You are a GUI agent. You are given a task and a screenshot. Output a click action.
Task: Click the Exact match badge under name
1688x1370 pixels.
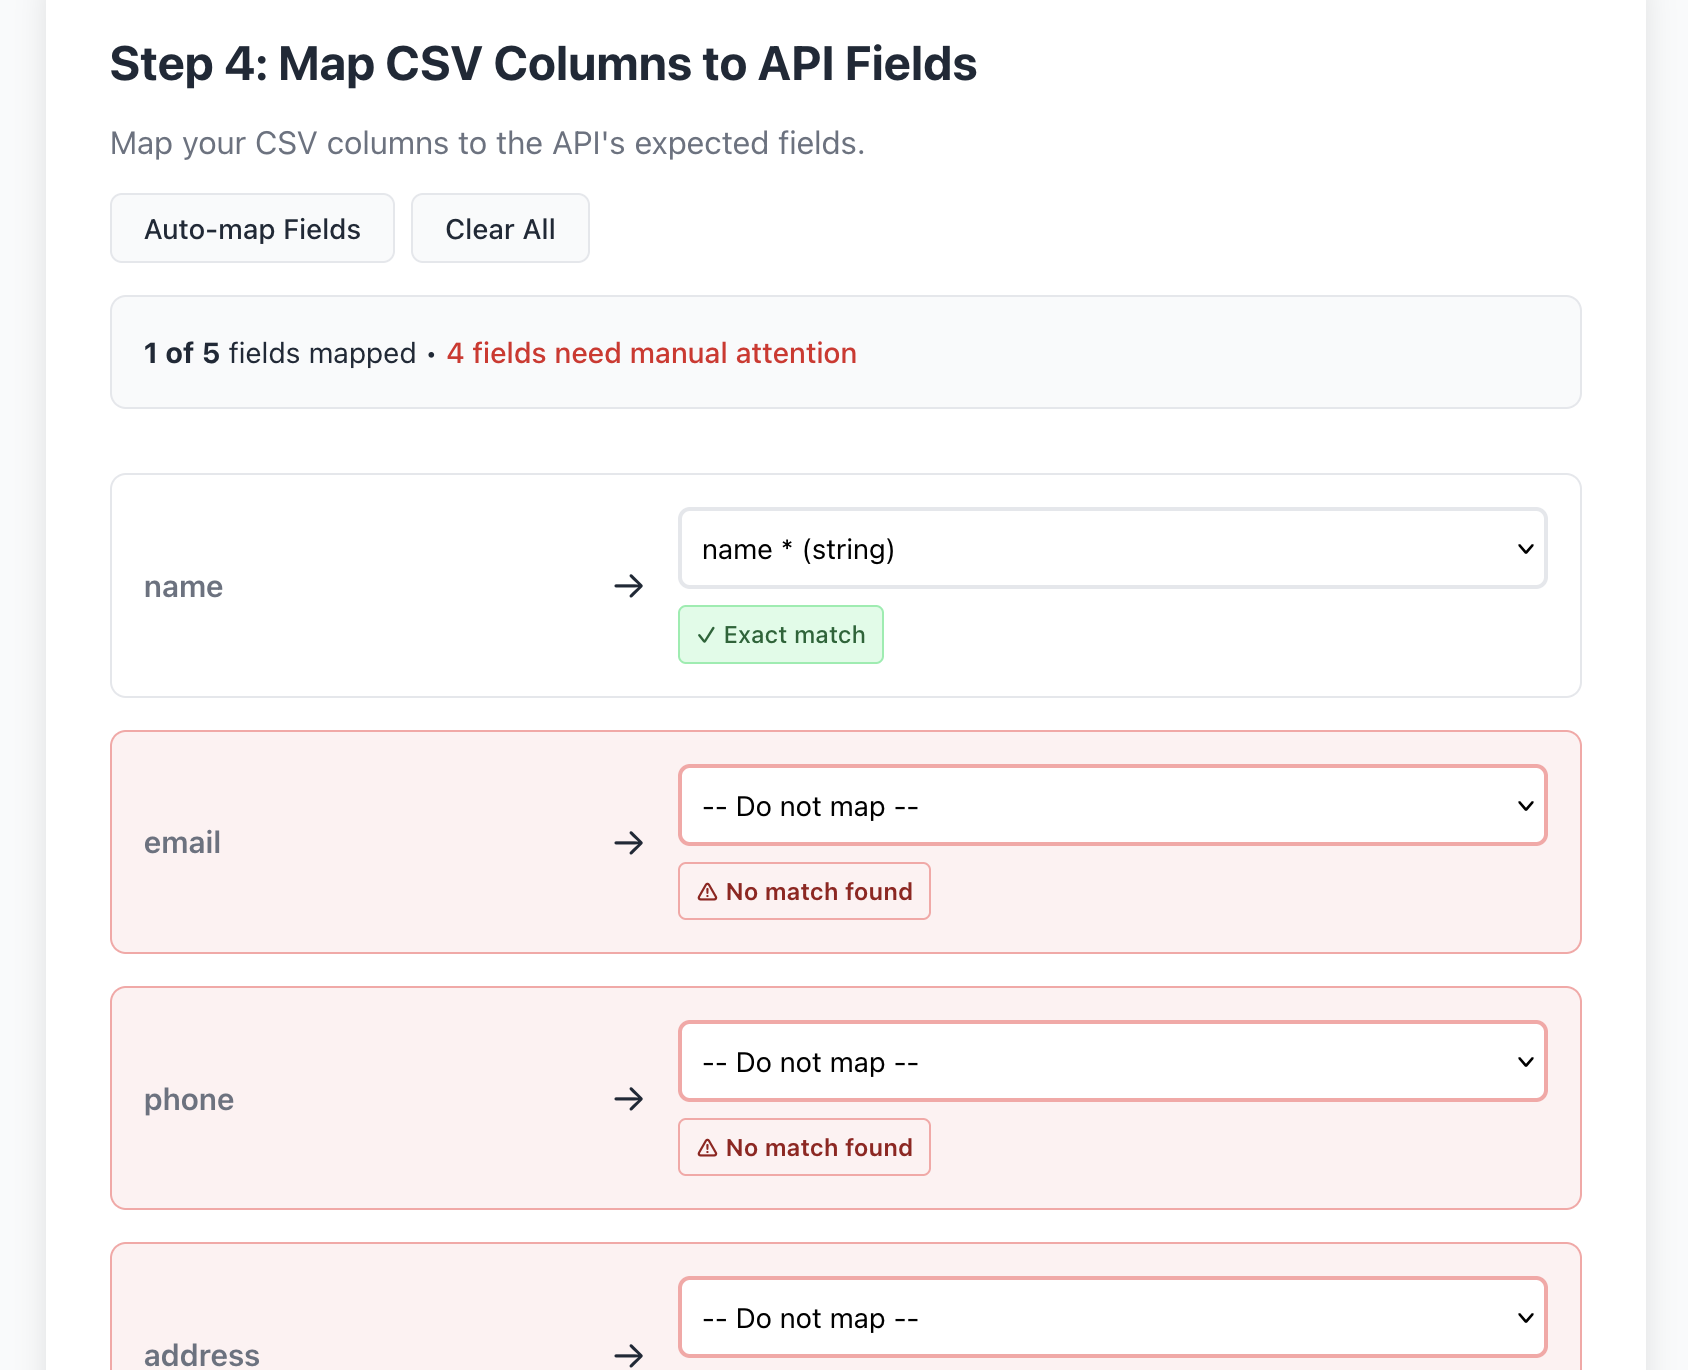pos(781,634)
